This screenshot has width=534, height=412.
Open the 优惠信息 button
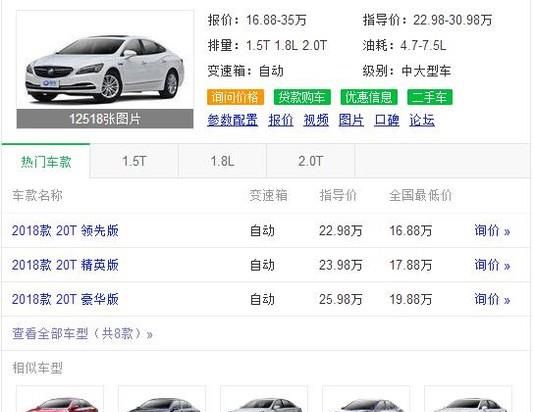[x=369, y=97]
